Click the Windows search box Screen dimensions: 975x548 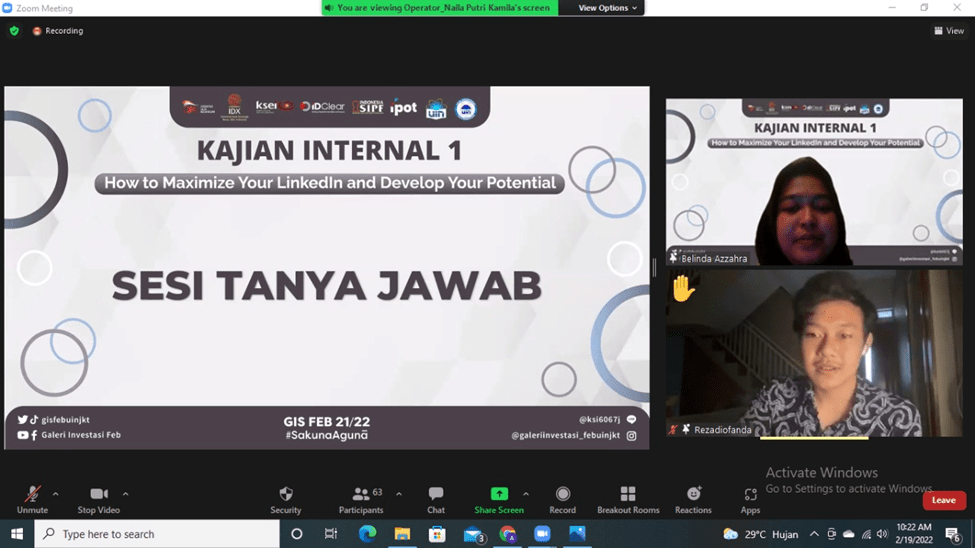point(160,534)
